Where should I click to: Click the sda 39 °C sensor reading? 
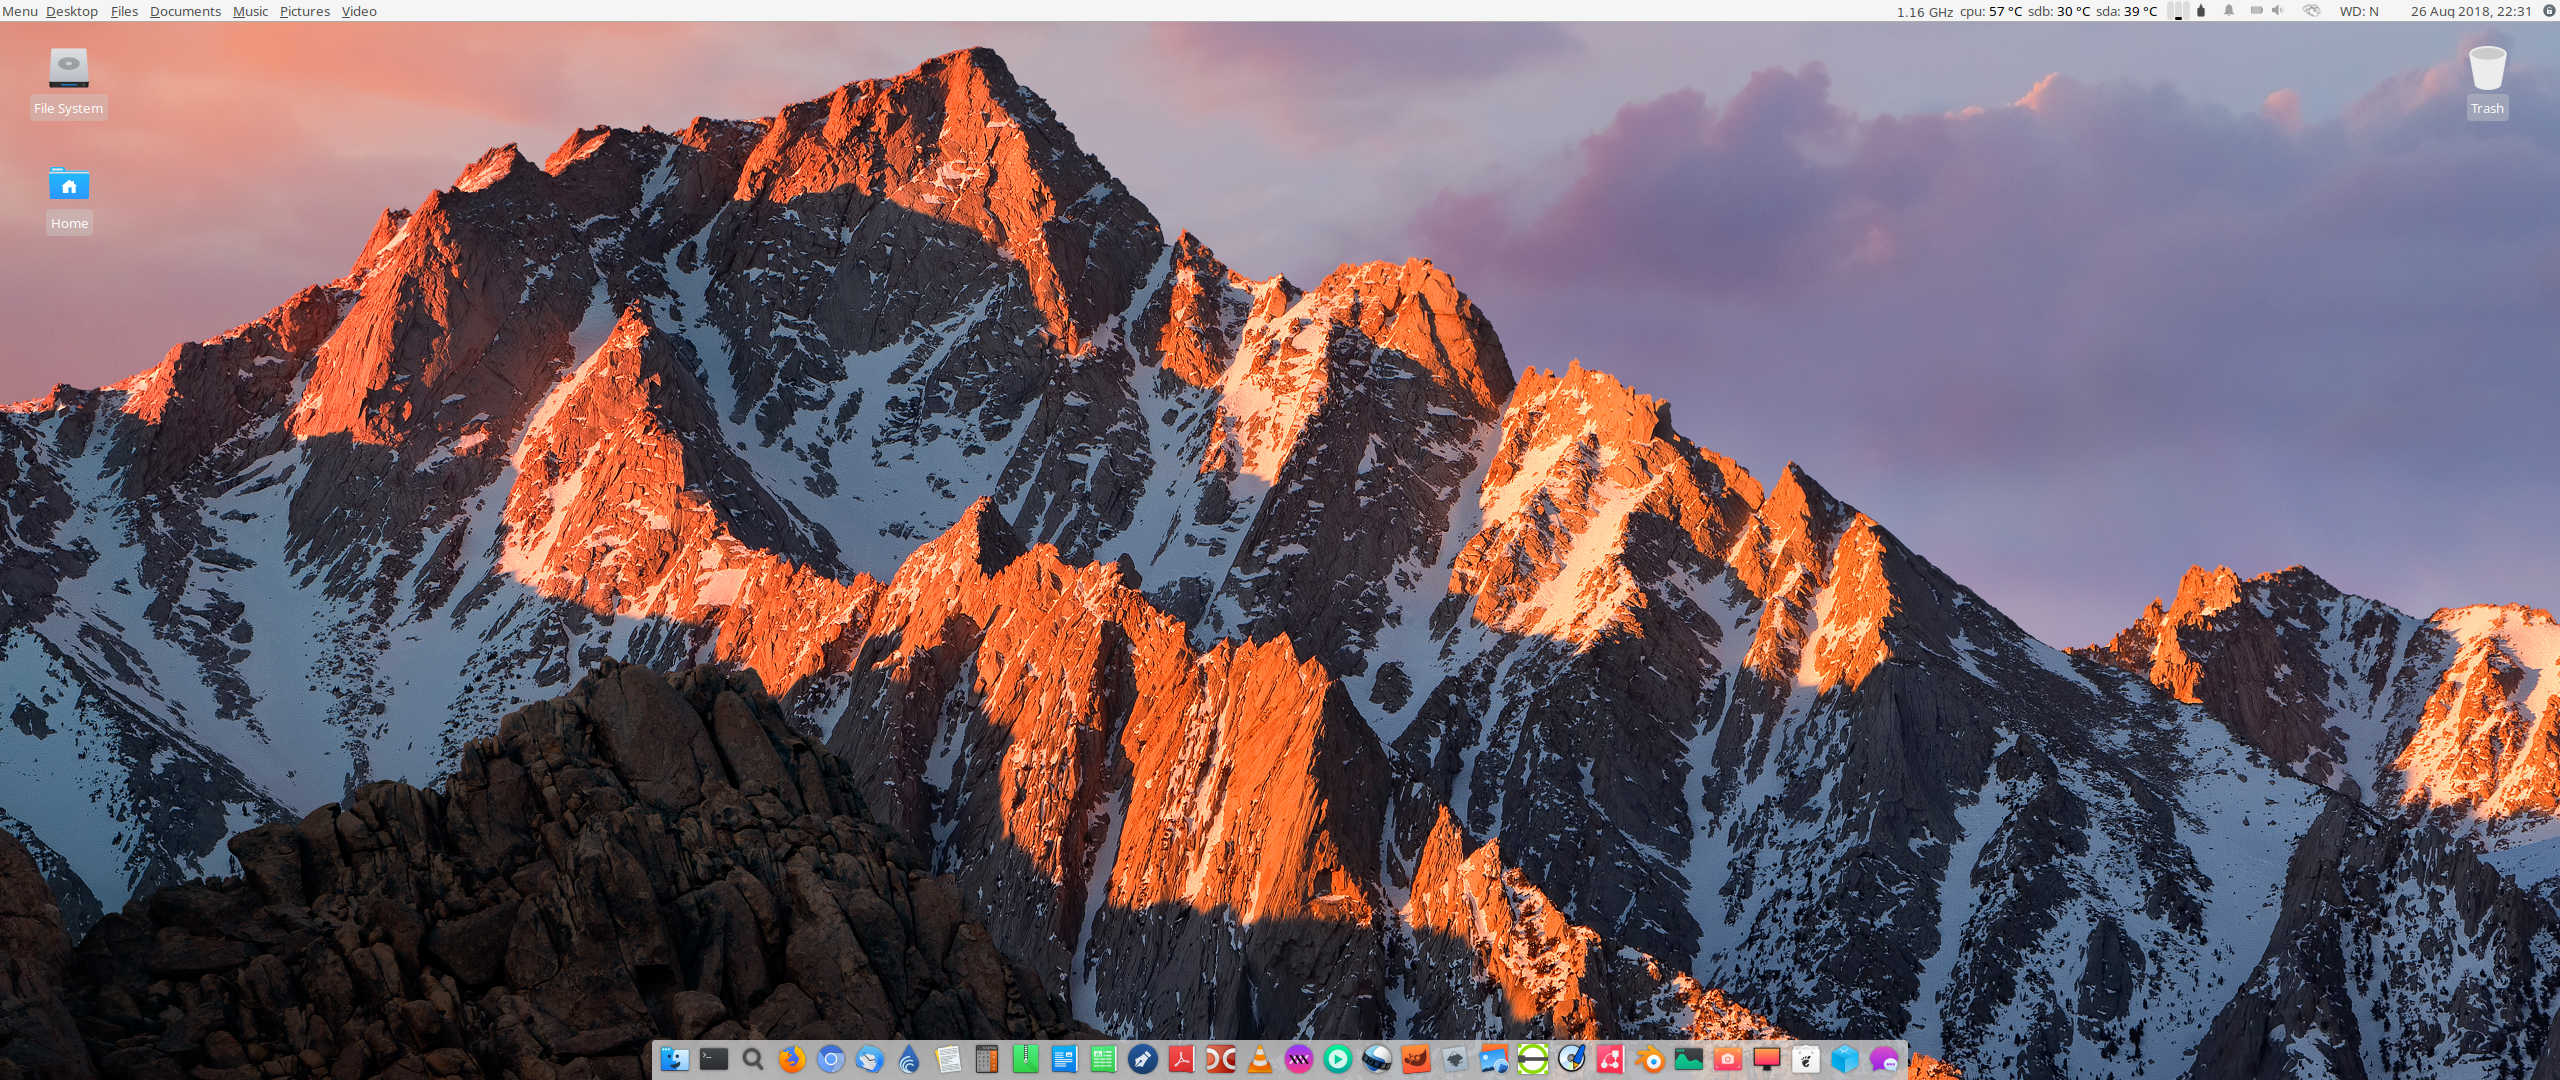2126,11
